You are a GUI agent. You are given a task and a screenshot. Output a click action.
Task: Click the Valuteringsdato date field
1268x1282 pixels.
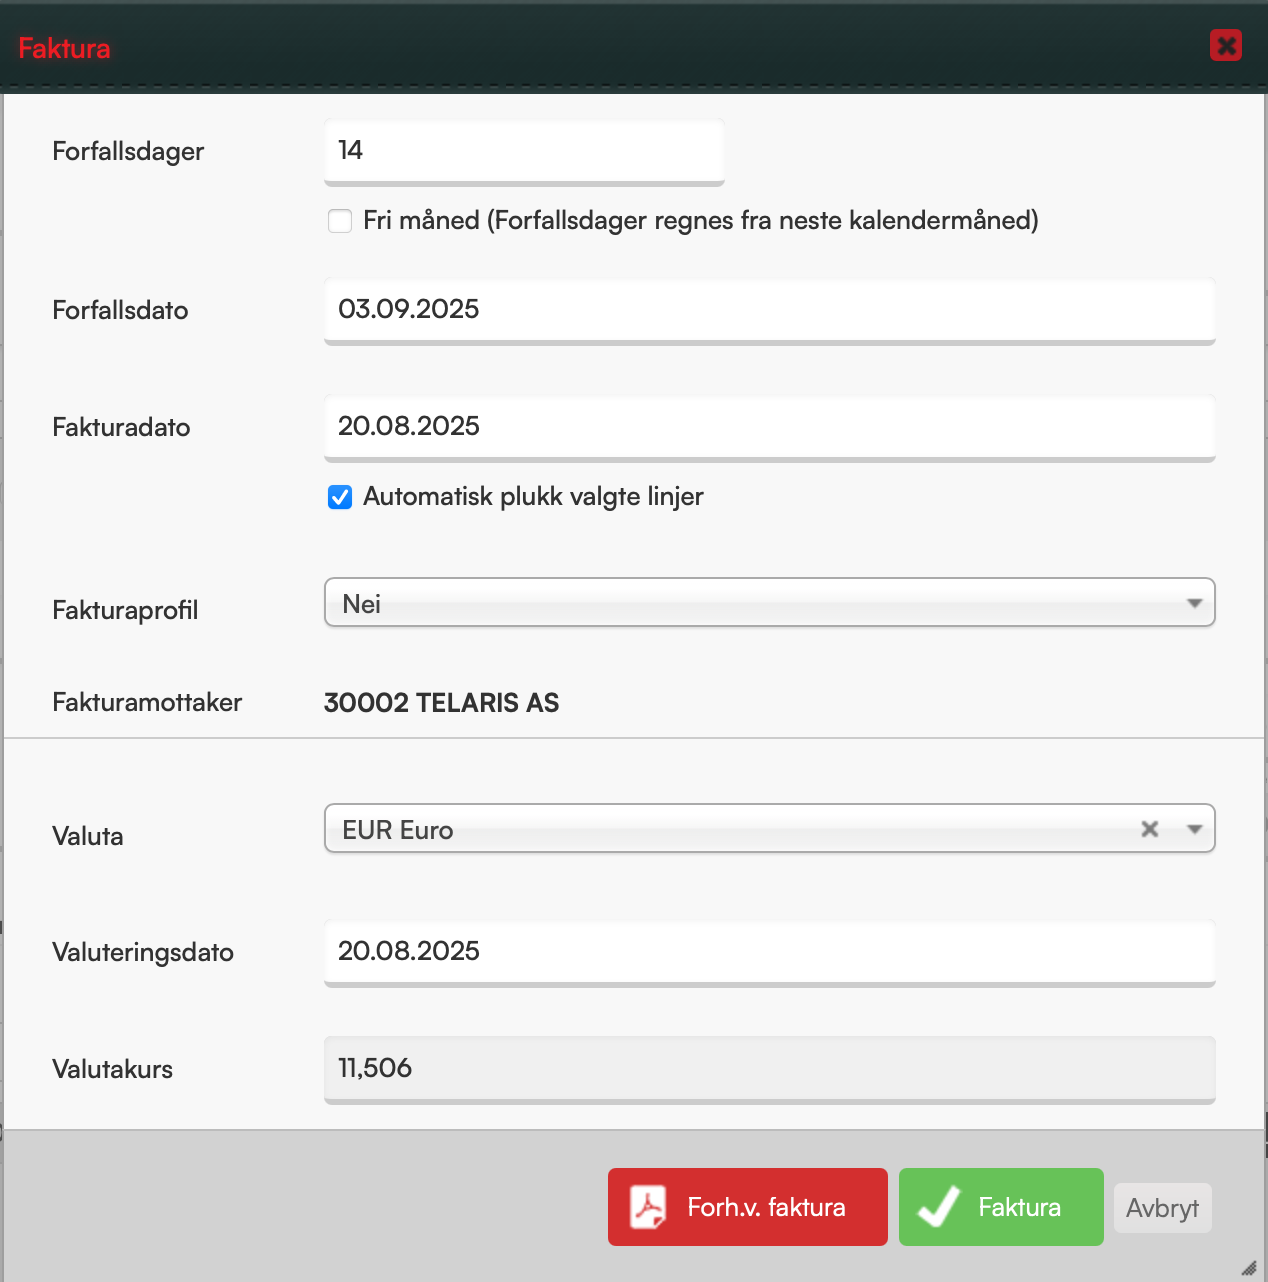pyautogui.click(x=769, y=953)
